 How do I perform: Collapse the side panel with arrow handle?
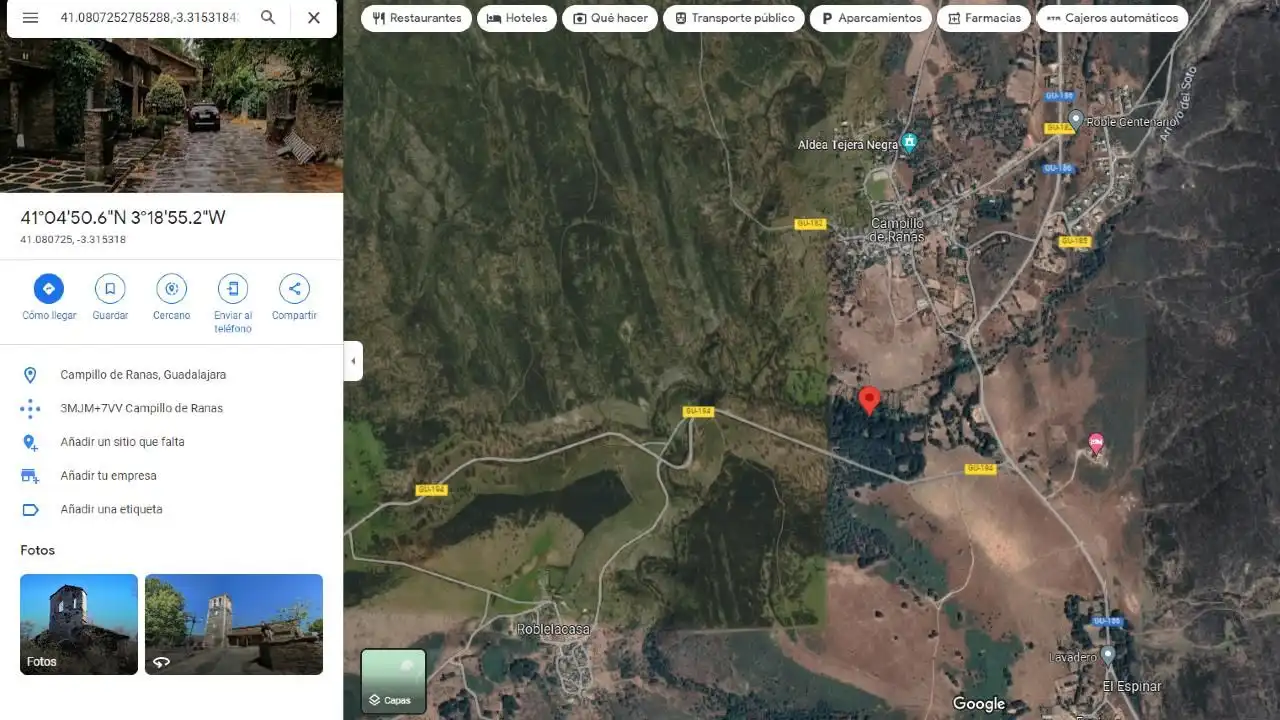(353, 361)
